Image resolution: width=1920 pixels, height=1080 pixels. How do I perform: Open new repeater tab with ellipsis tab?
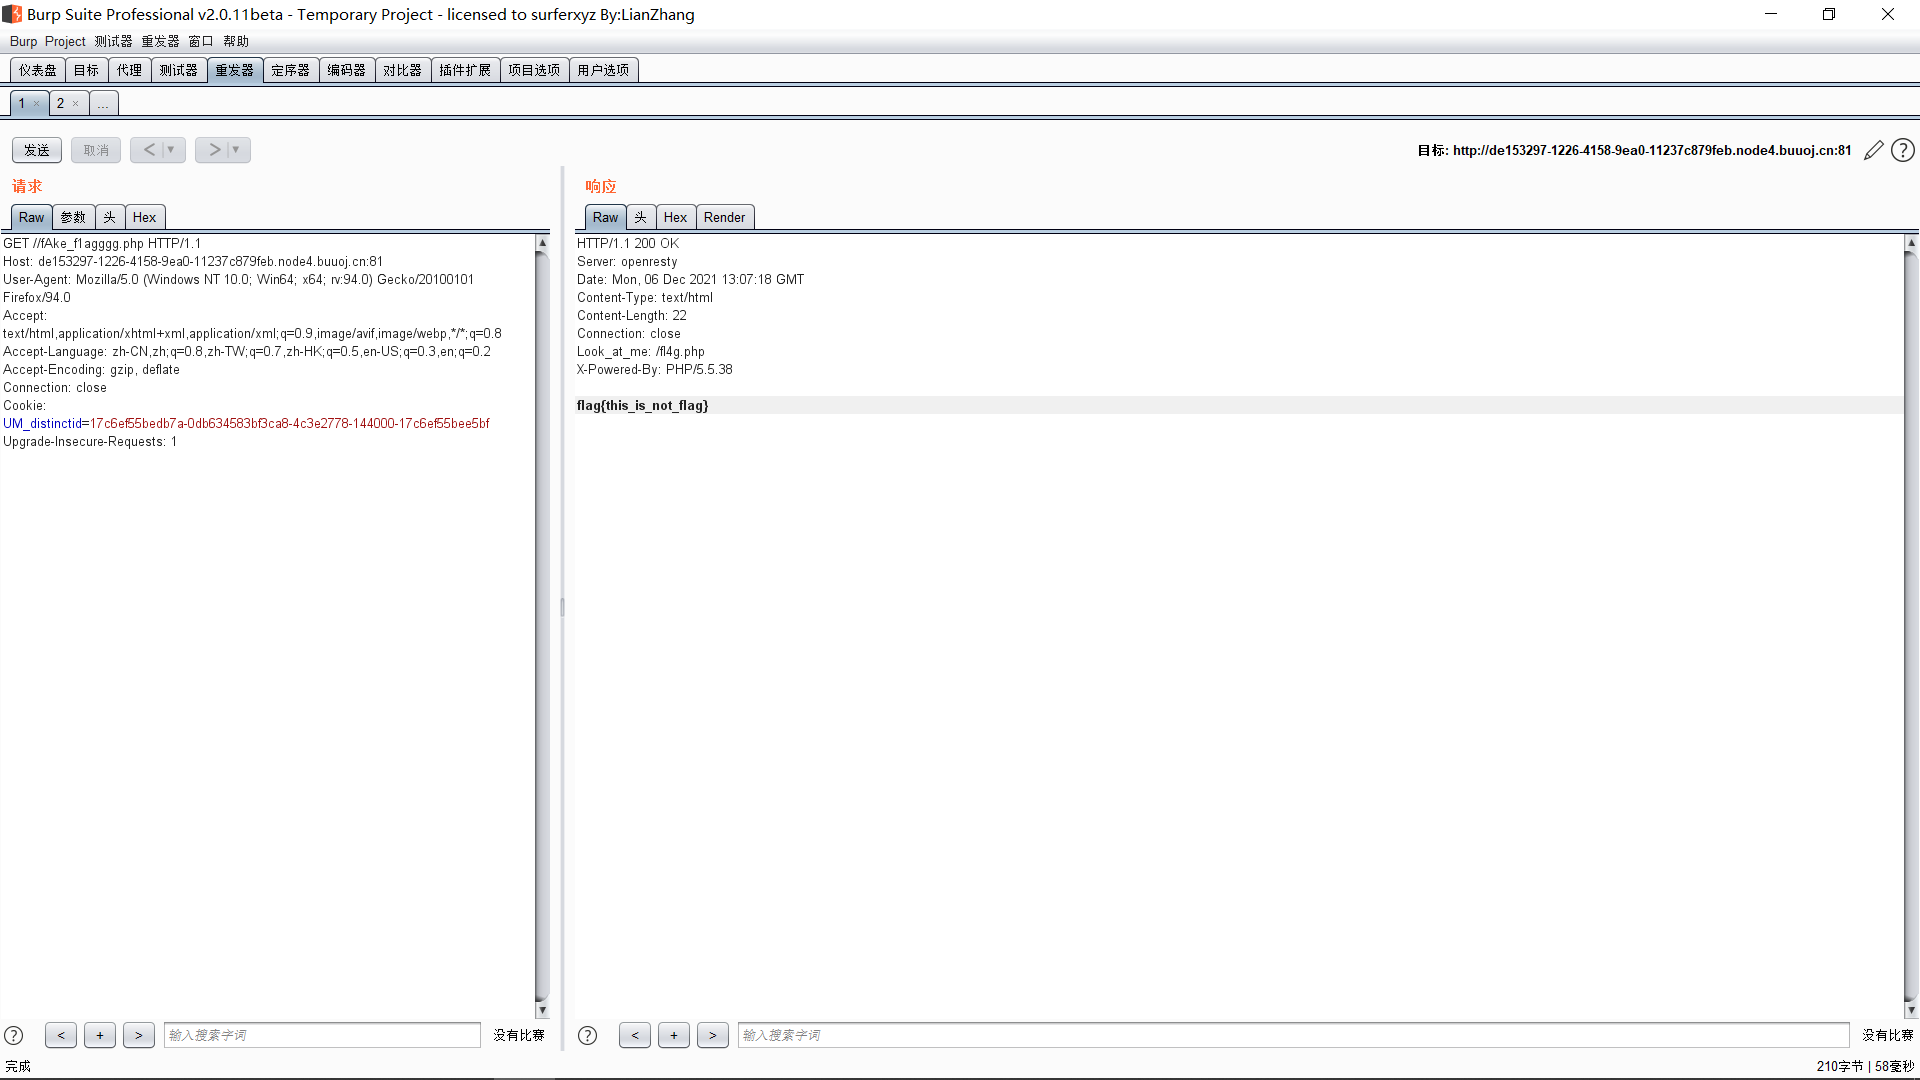tap(103, 103)
